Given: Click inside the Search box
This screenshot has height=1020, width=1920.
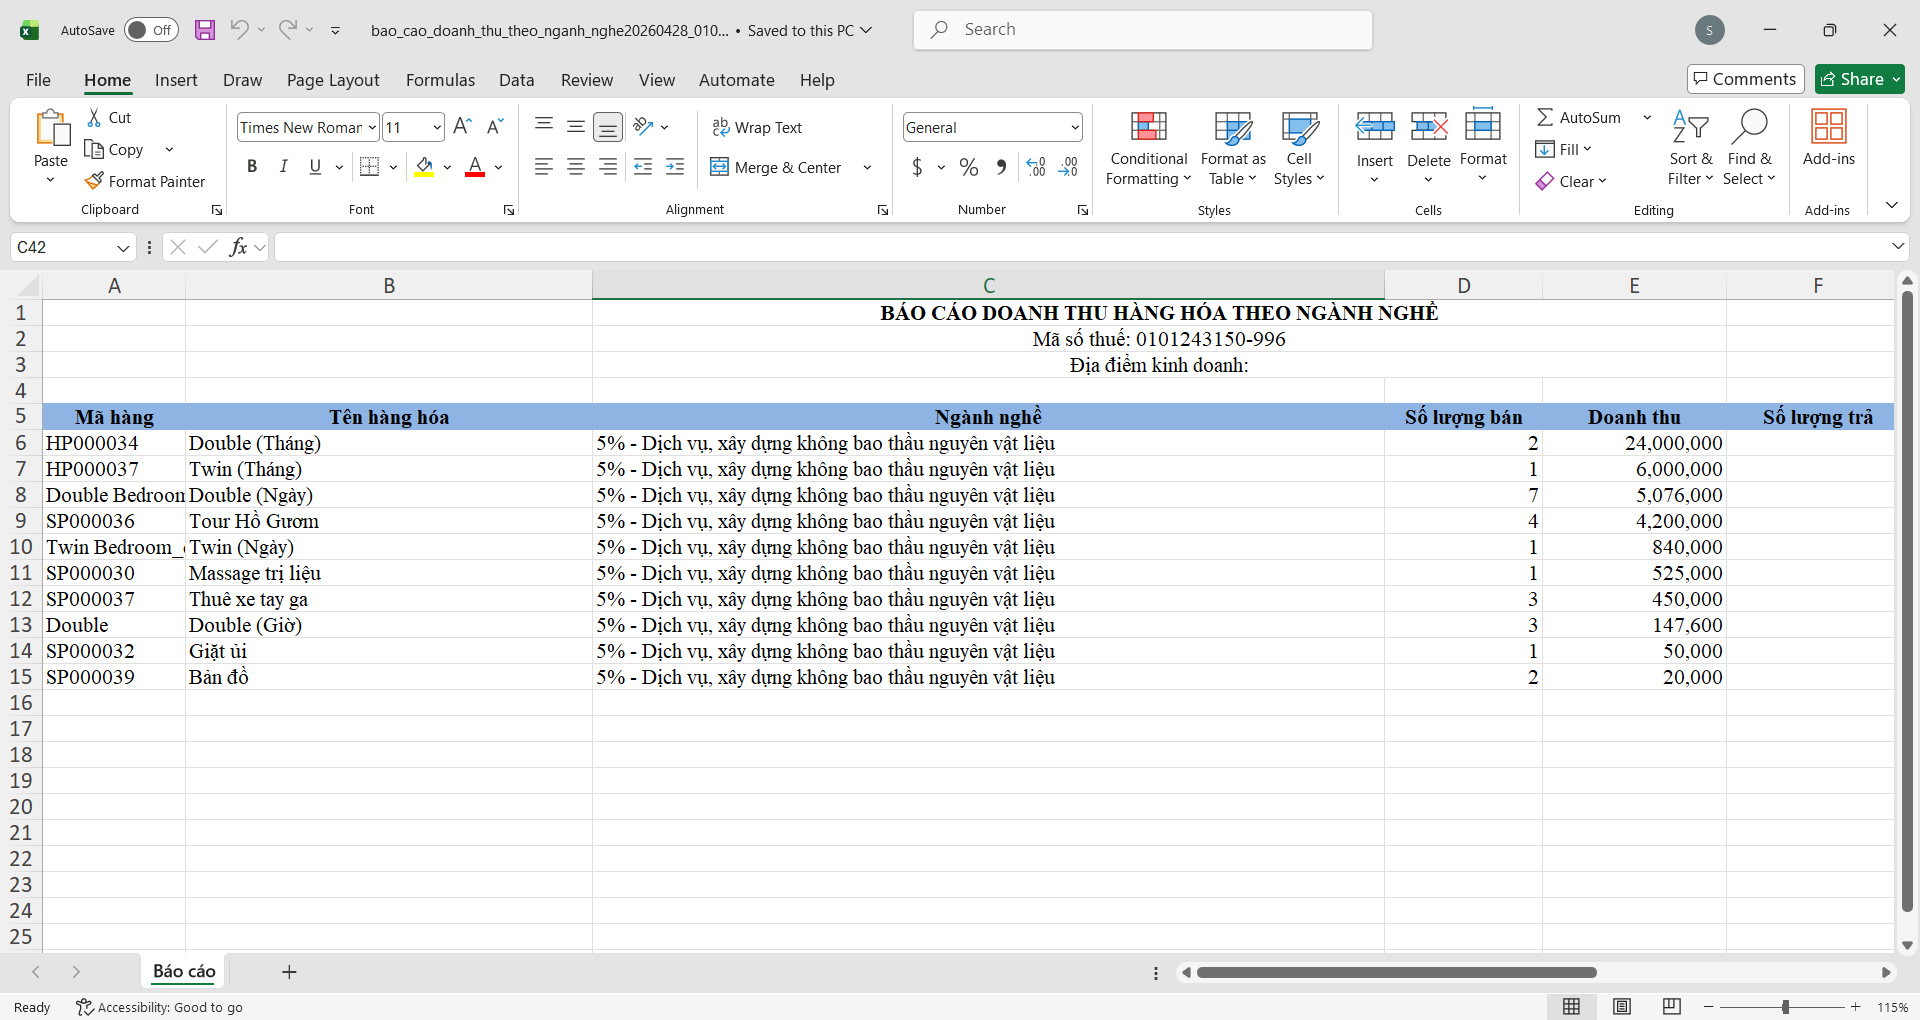Looking at the screenshot, I should tap(1142, 30).
